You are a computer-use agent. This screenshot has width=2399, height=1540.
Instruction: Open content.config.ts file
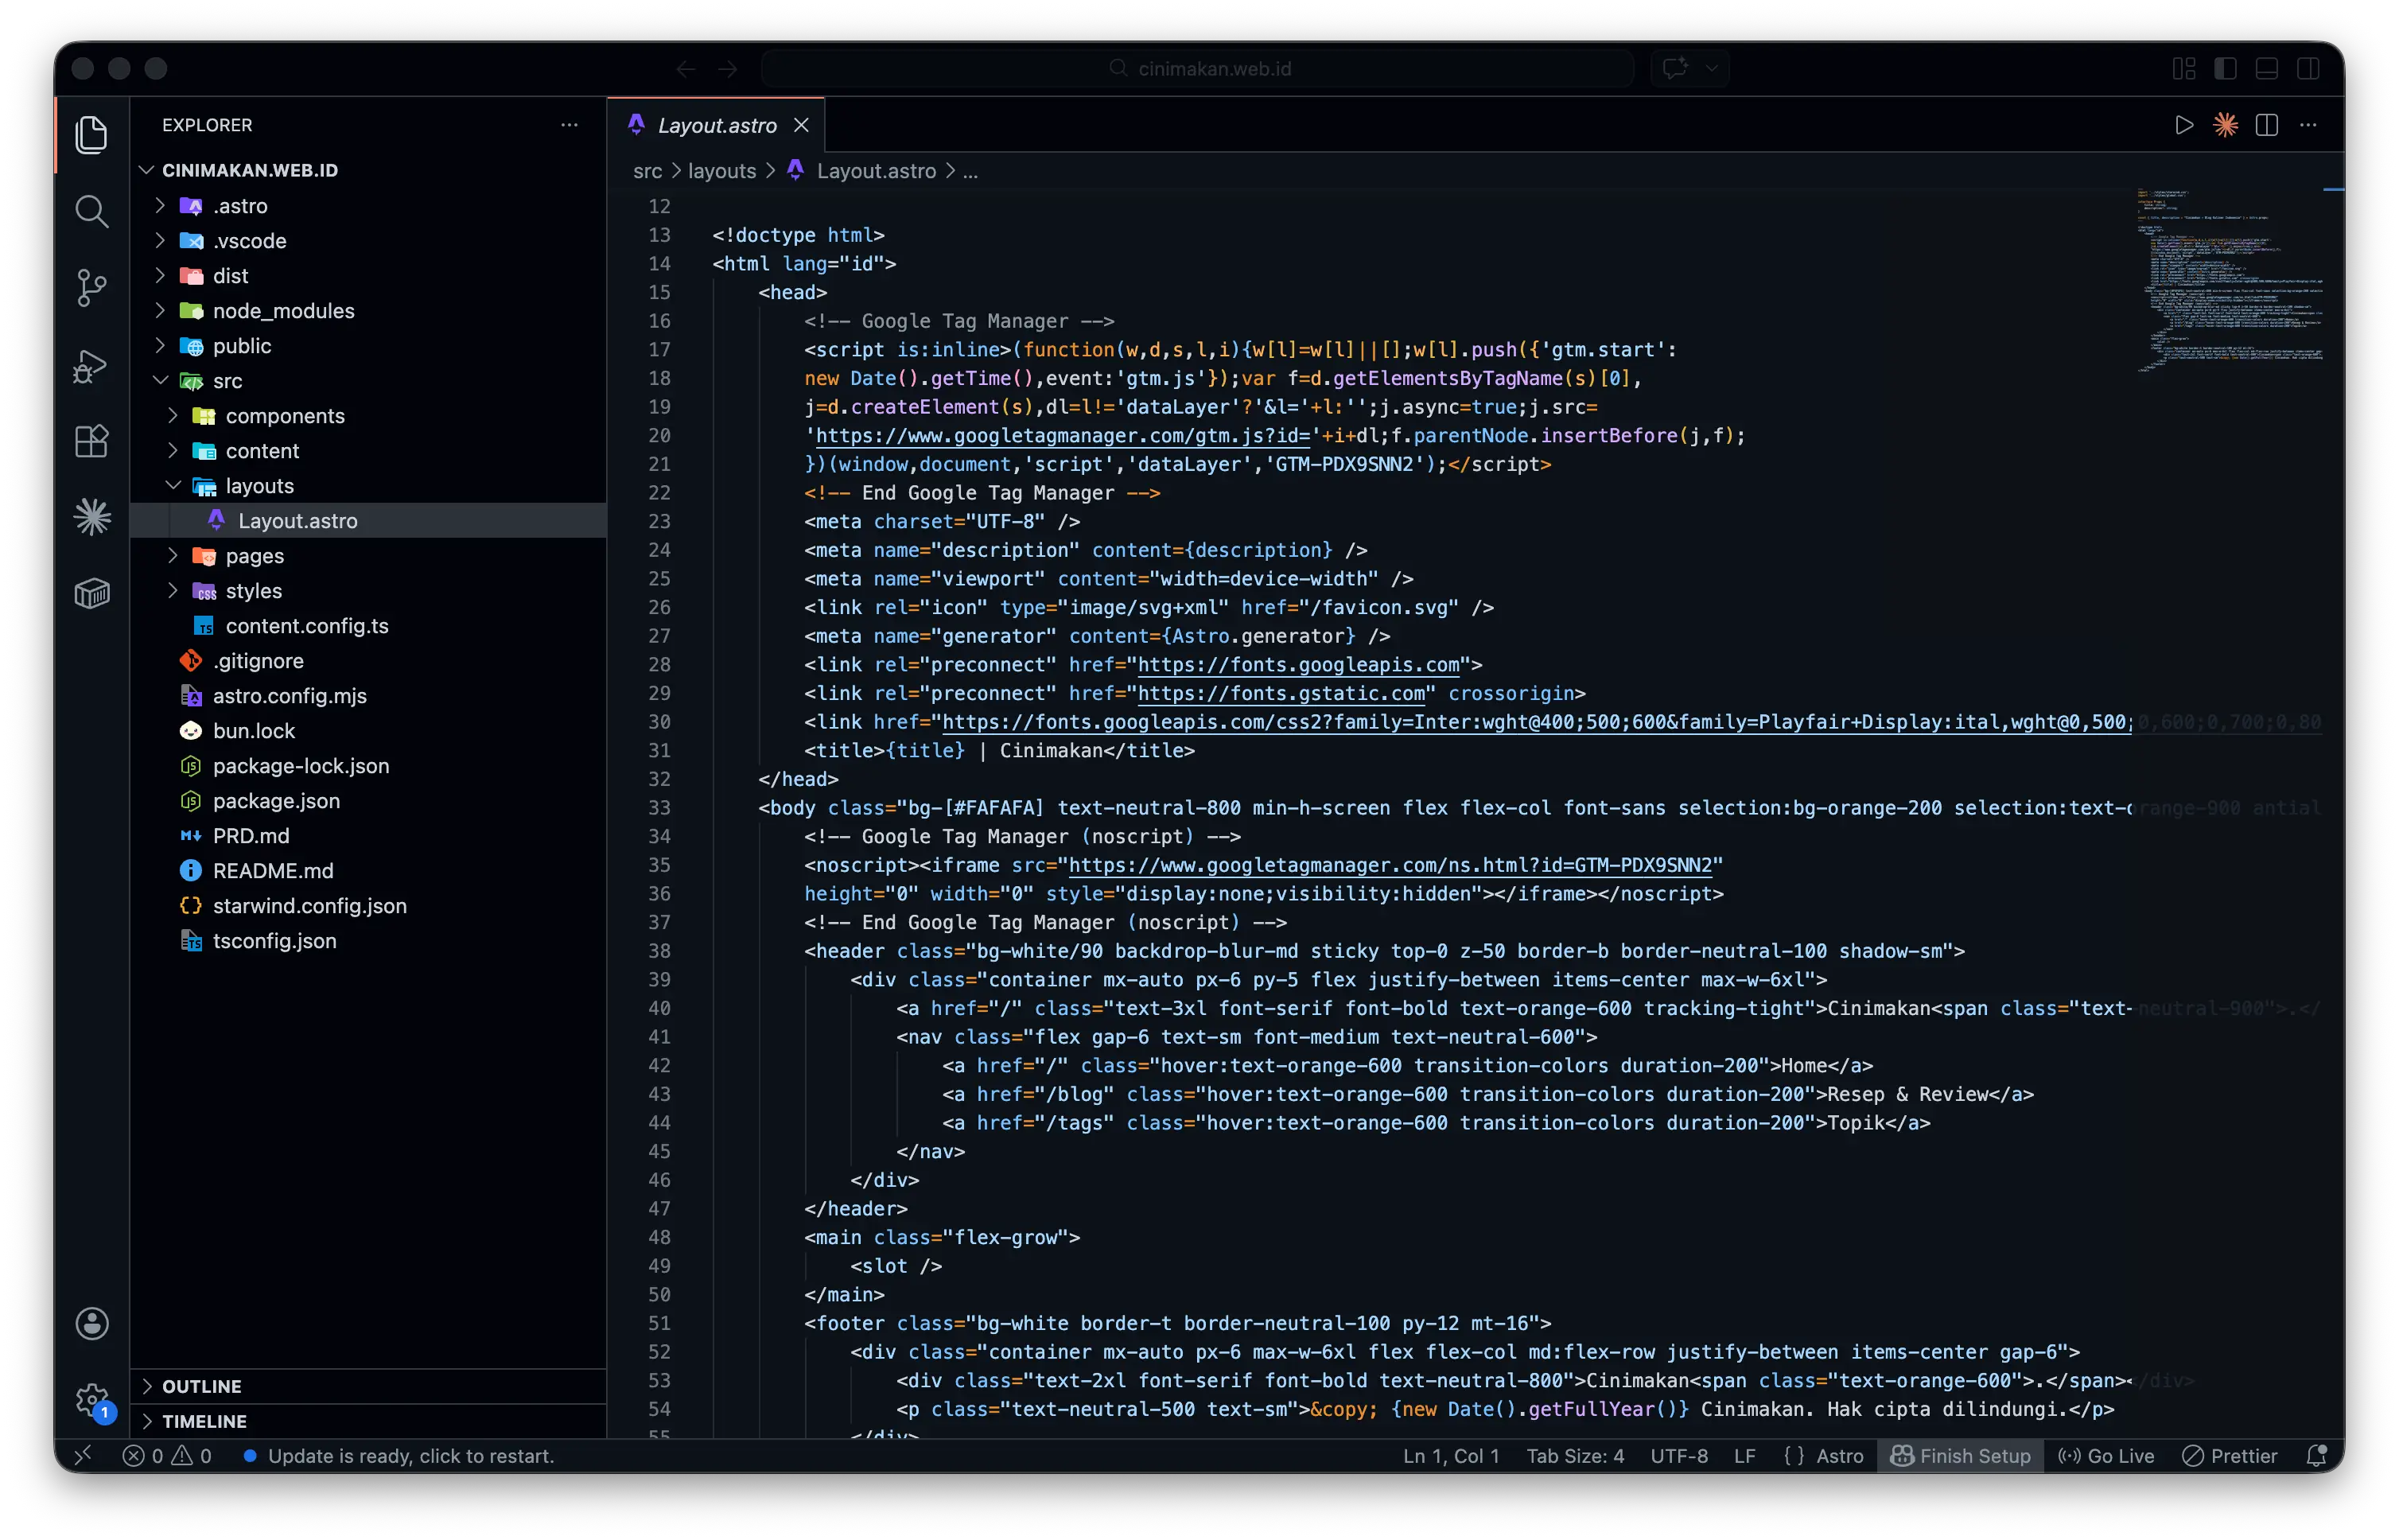(x=368, y=626)
